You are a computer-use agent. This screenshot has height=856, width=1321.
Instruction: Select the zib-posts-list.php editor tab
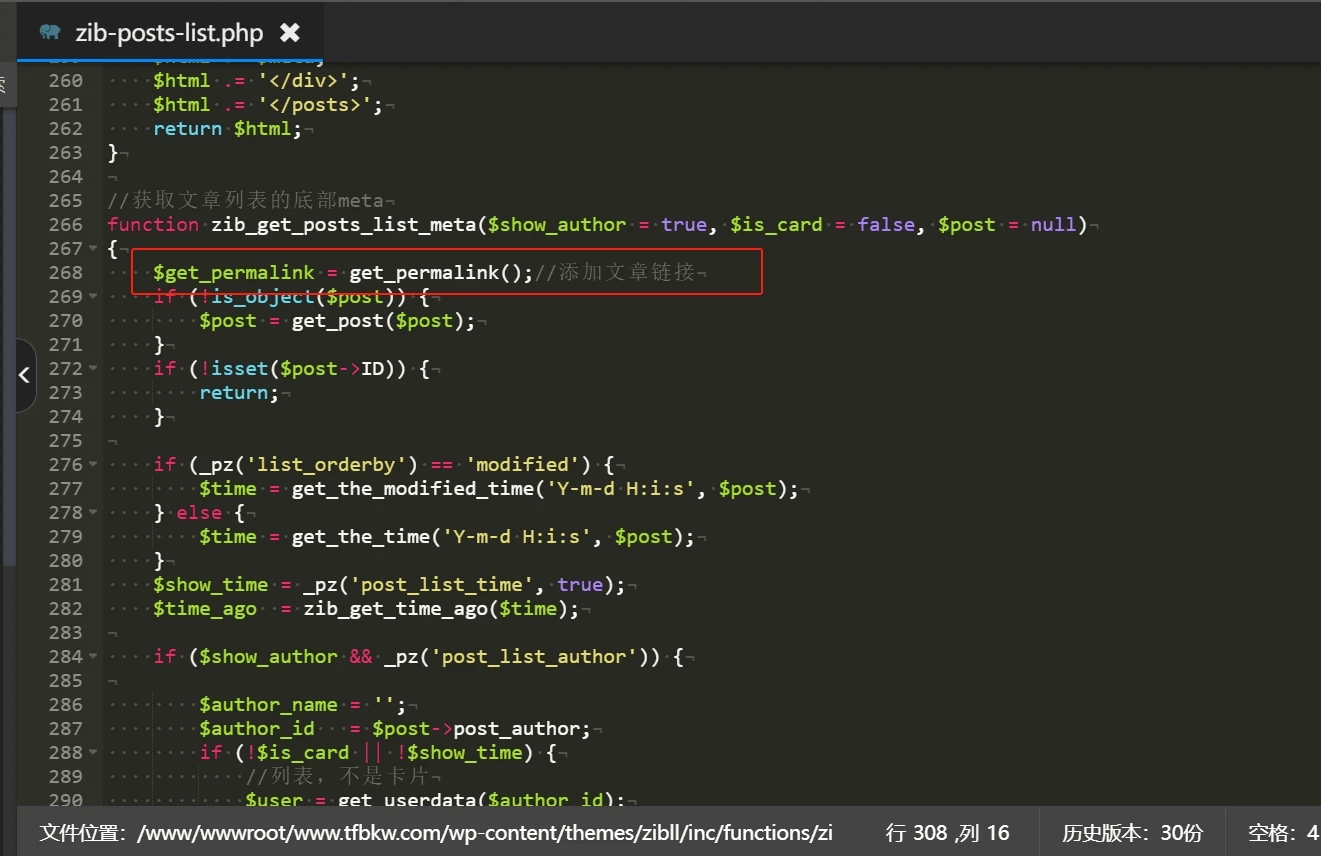(x=168, y=33)
